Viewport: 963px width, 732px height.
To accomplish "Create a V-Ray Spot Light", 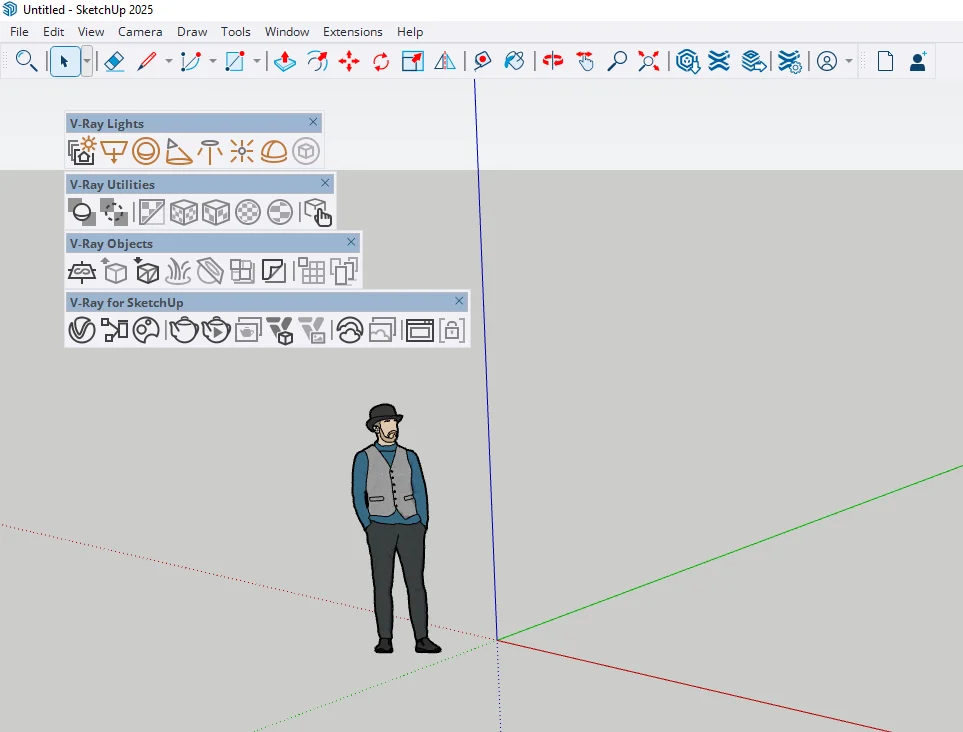I will pyautogui.click(x=178, y=151).
